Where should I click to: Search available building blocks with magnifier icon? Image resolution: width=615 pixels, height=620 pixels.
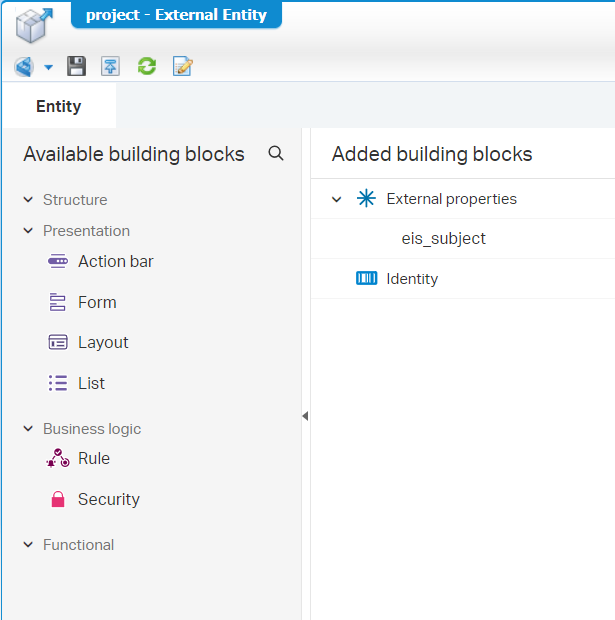276,154
